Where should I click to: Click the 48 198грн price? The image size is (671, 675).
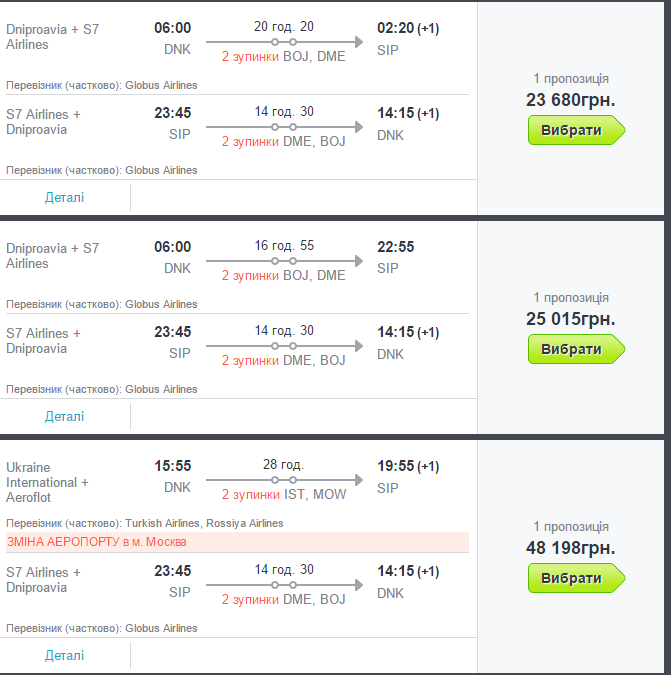pyautogui.click(x=570, y=548)
